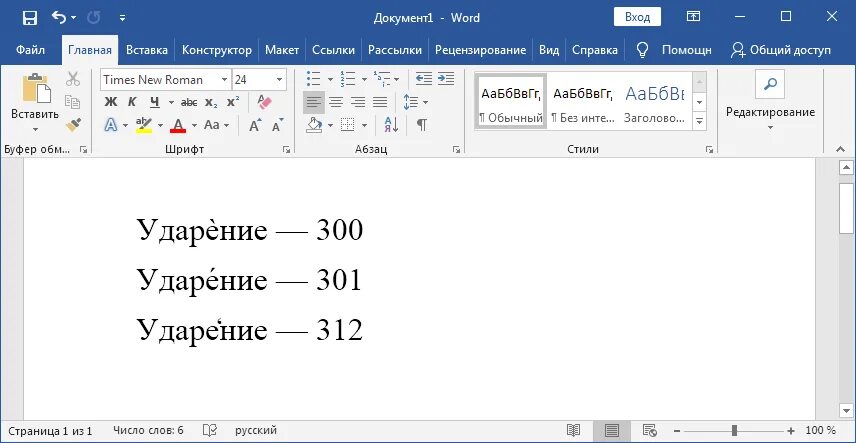Switch to the Конструктор tab
856x443 pixels.
[x=217, y=50]
